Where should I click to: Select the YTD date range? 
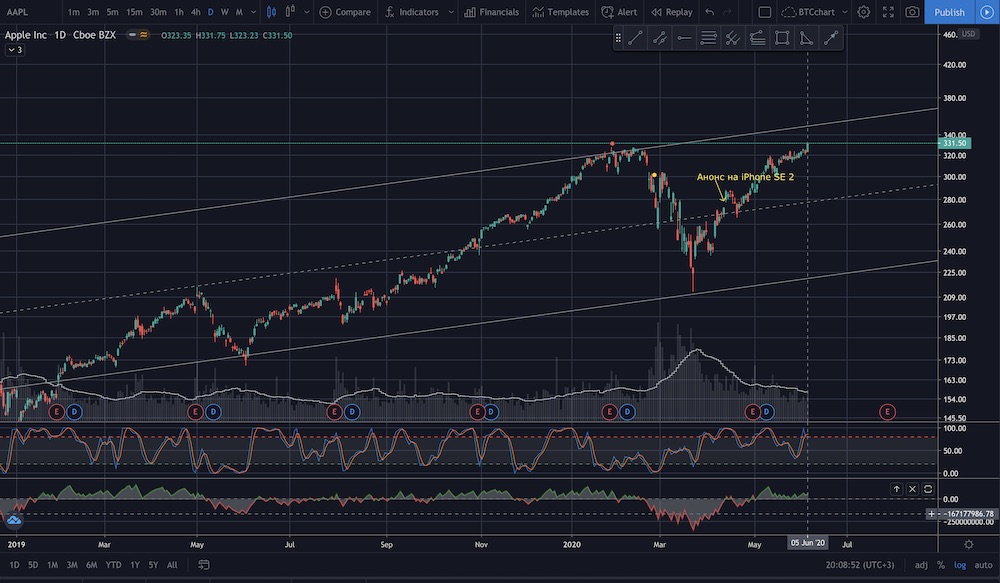point(114,565)
